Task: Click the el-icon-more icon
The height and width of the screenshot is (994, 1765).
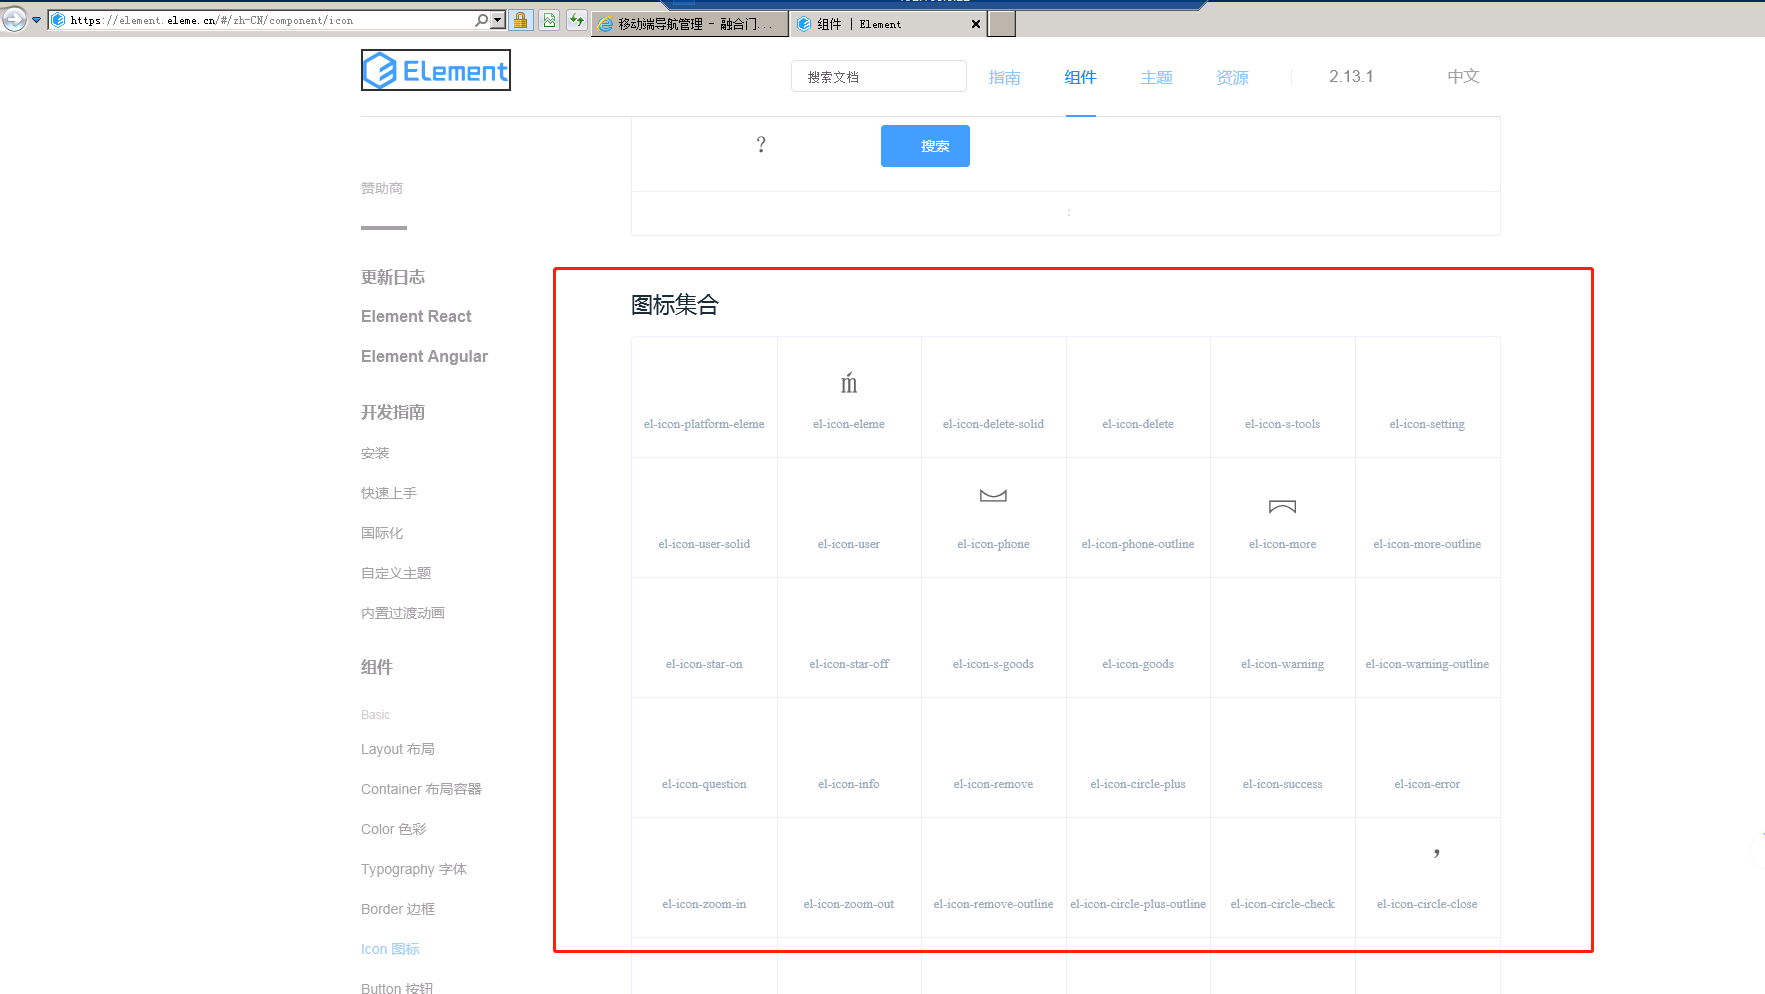Action: [x=1282, y=517]
